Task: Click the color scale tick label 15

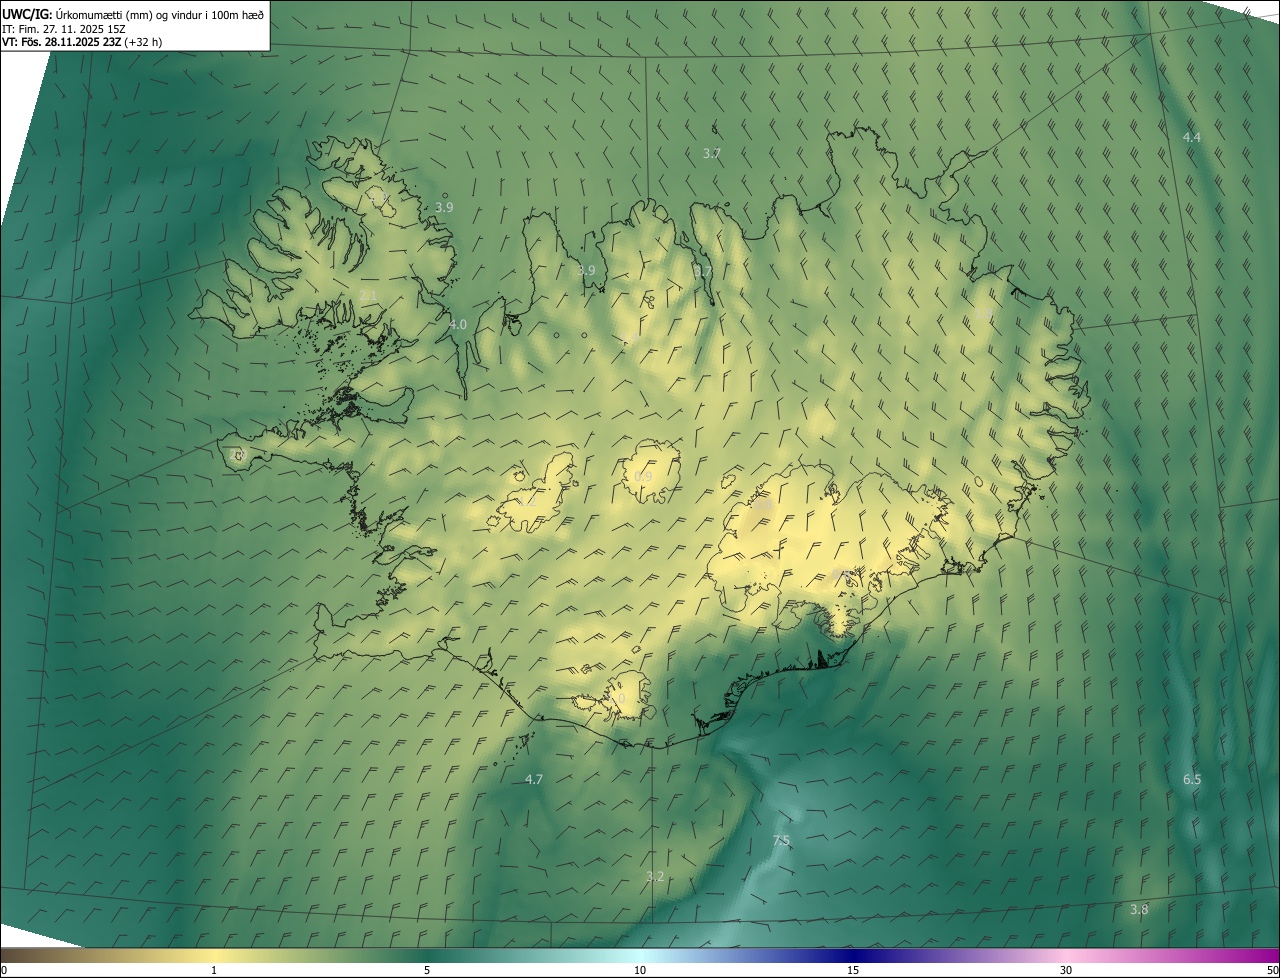Action: 853,970
